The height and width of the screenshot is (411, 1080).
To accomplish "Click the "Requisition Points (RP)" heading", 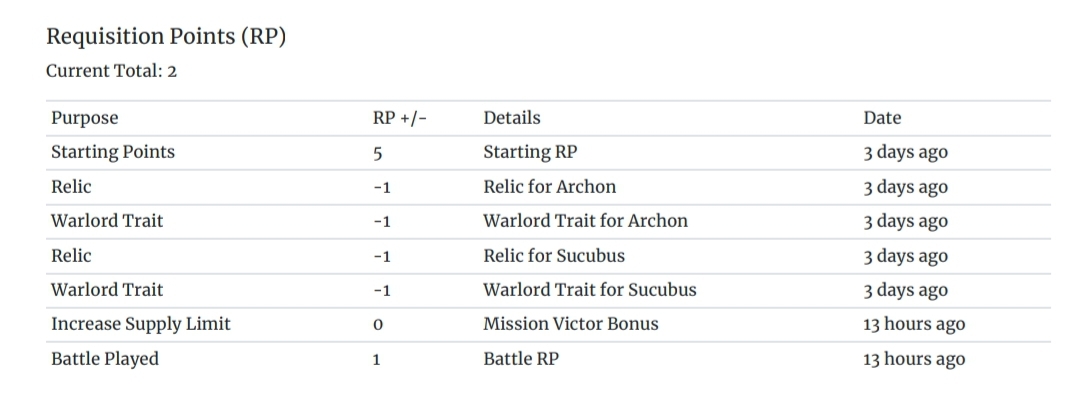I will (x=167, y=37).
